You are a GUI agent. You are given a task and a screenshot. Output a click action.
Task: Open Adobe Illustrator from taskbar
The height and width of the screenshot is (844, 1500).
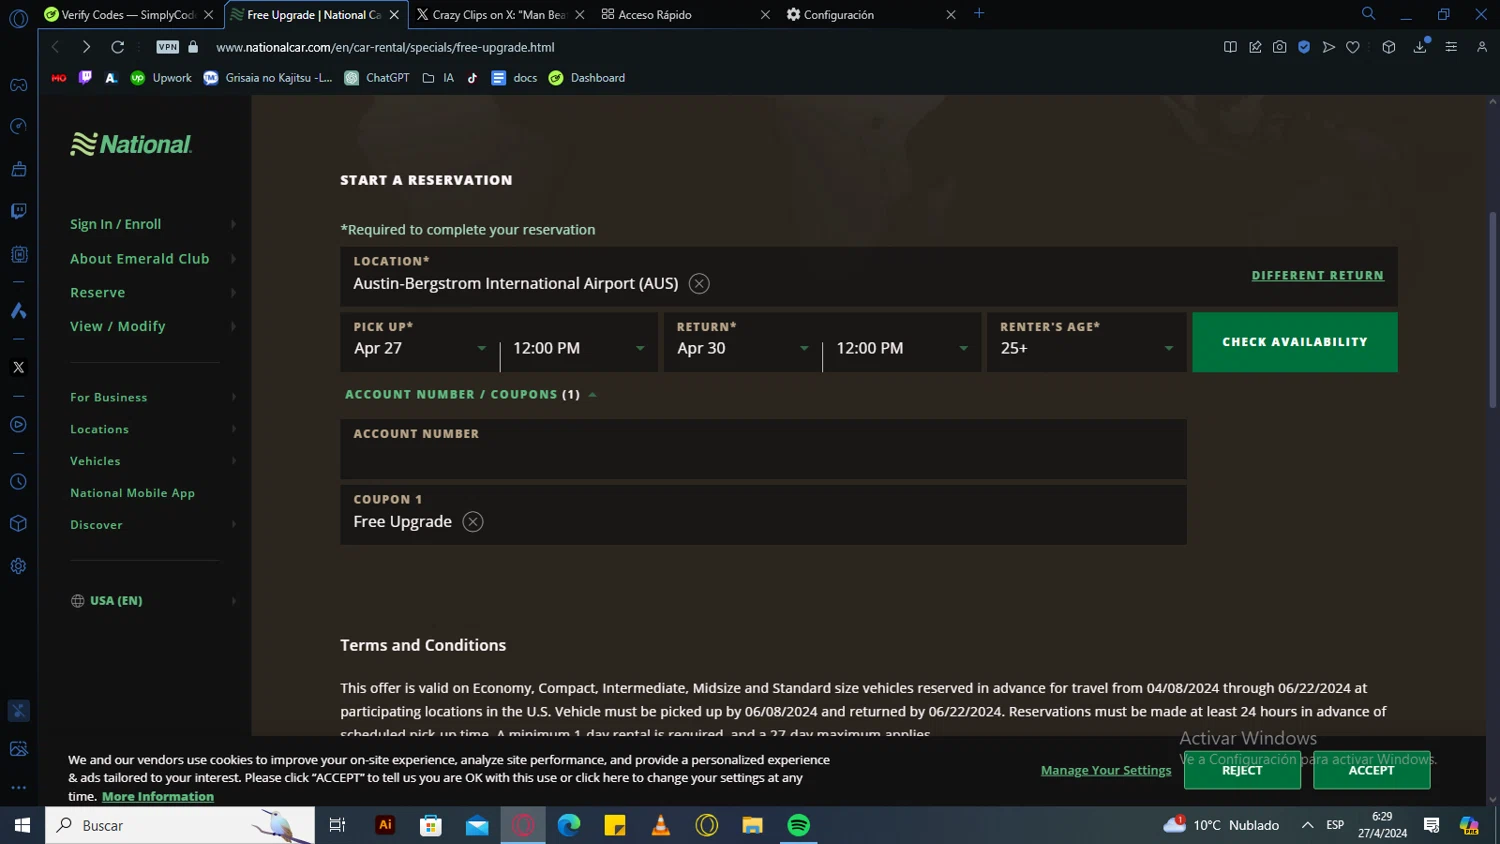(x=385, y=825)
